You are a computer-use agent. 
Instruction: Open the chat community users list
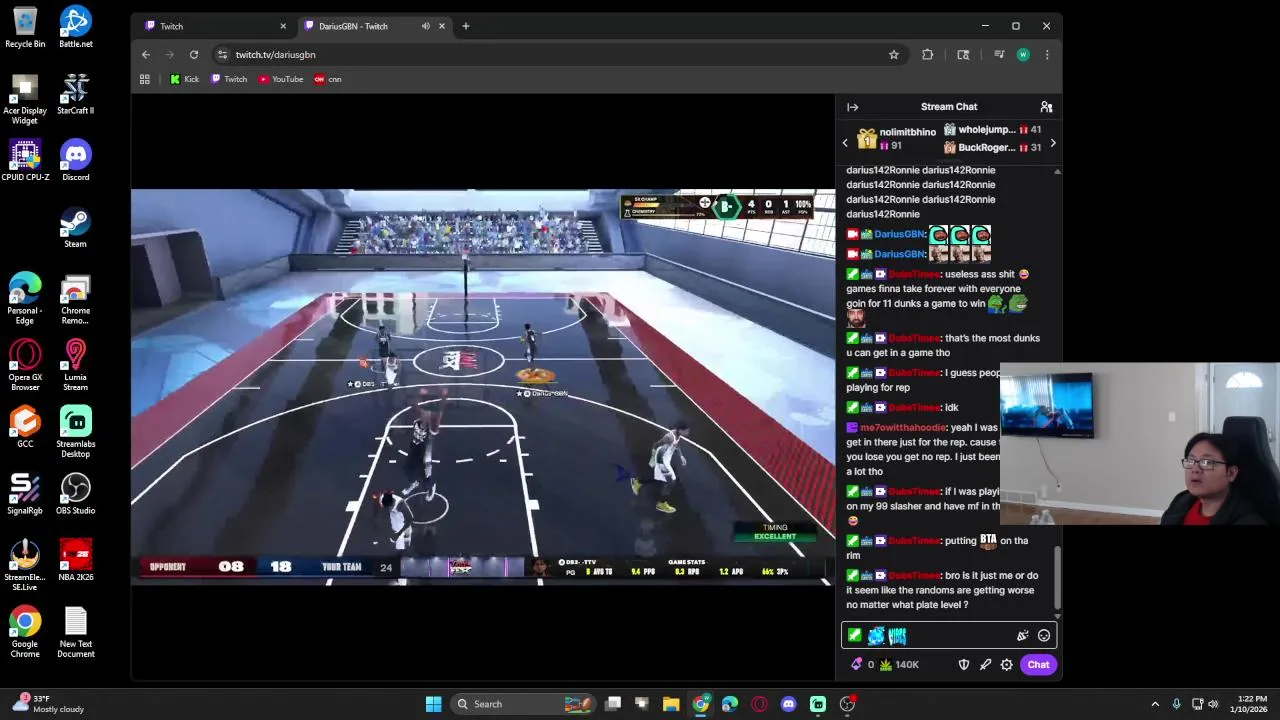1046,107
